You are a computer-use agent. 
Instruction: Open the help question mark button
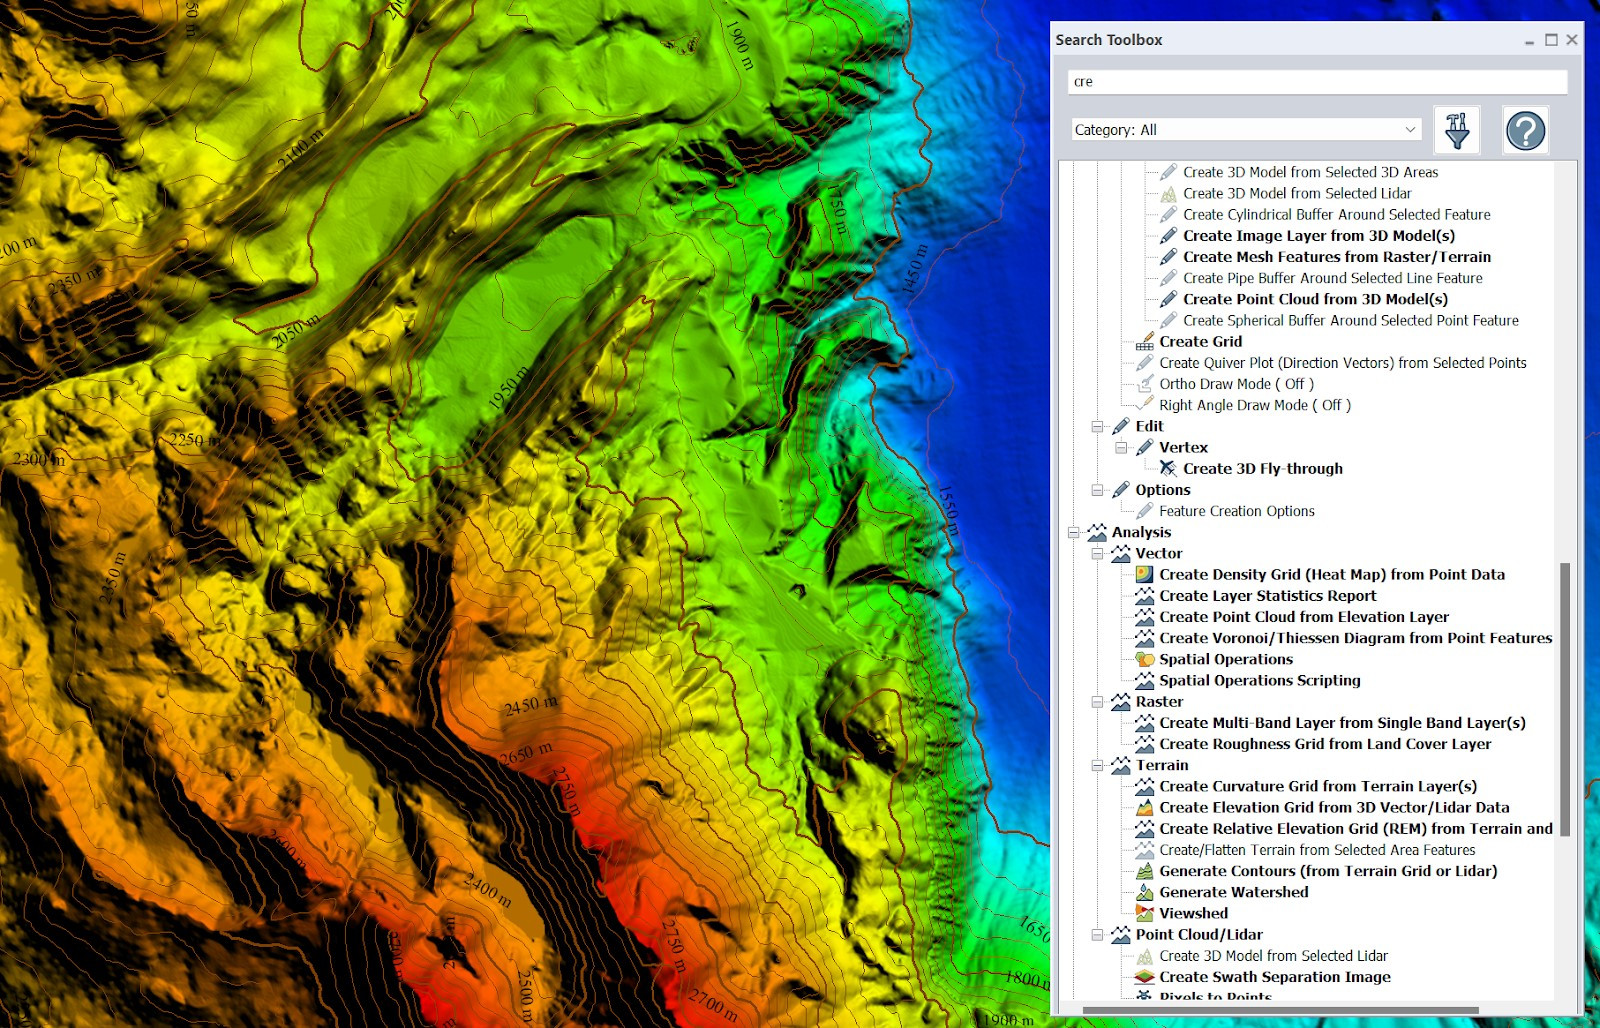pos(1525,130)
